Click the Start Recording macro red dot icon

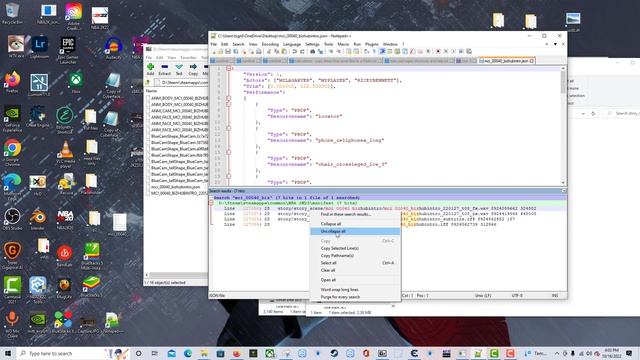point(438,52)
